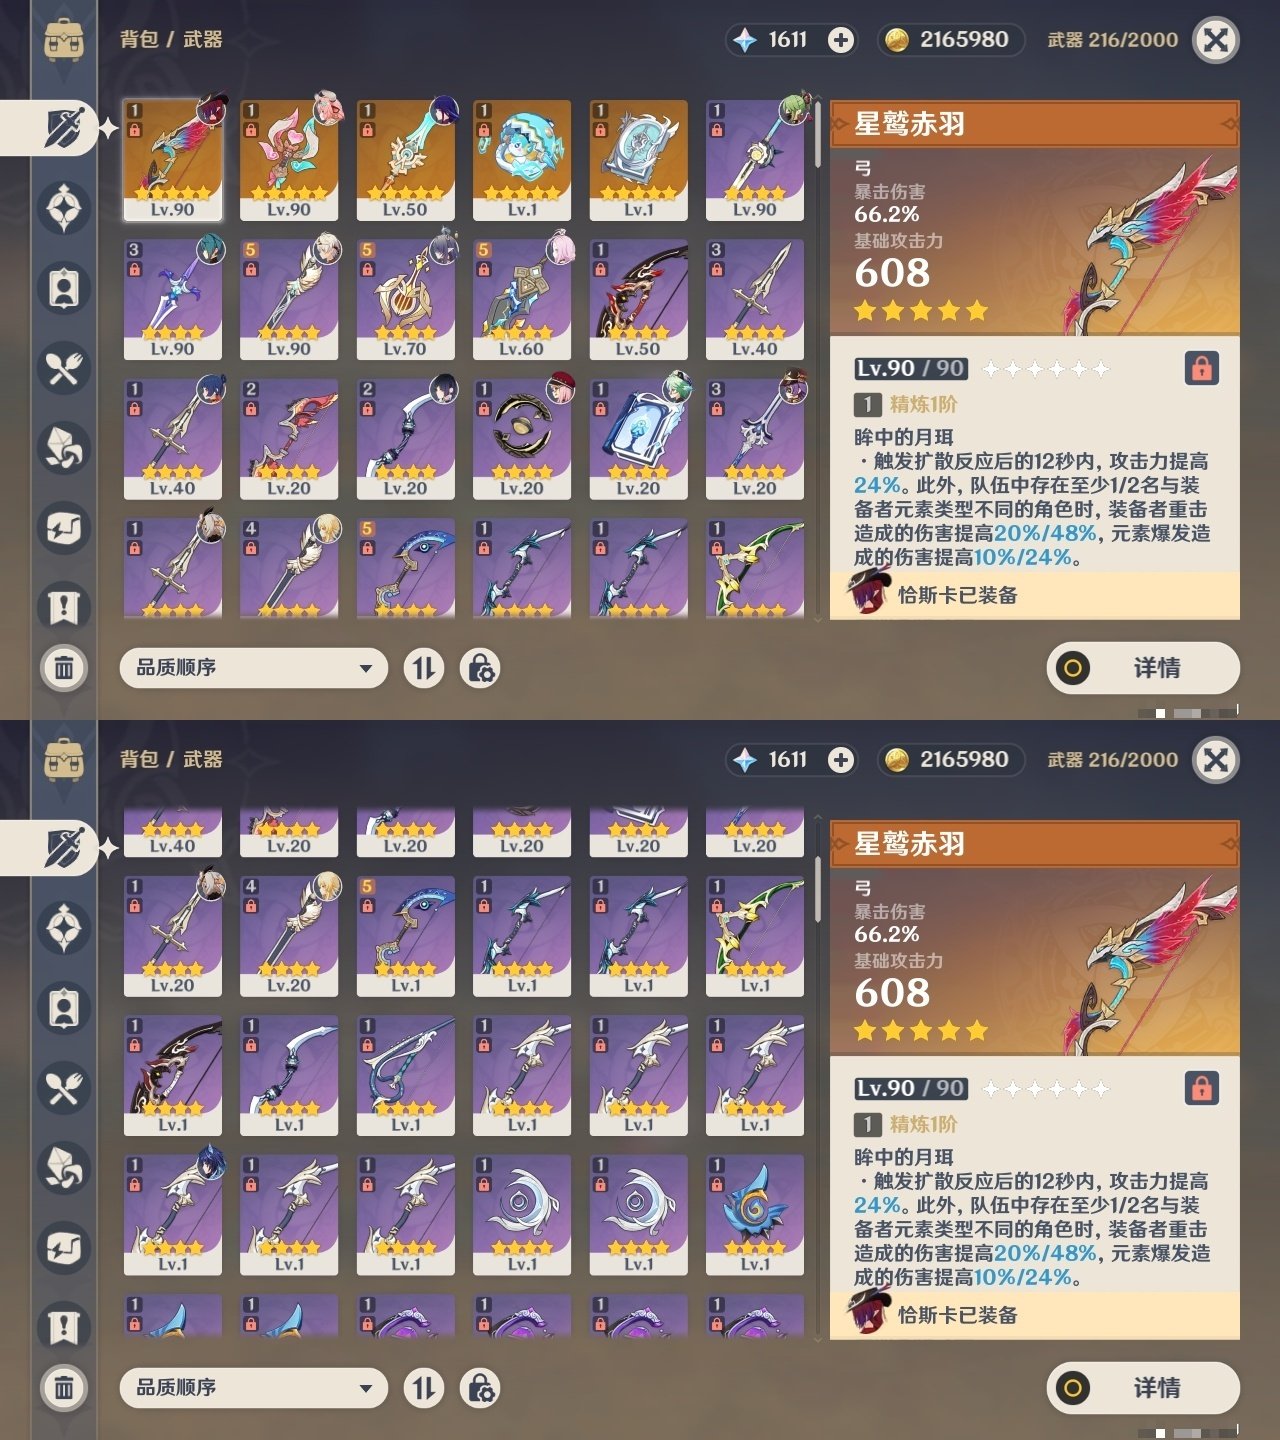The width and height of the screenshot is (1280, 1440).
Task: Toggle the red lock on upper weapon details
Action: pos(1201,368)
